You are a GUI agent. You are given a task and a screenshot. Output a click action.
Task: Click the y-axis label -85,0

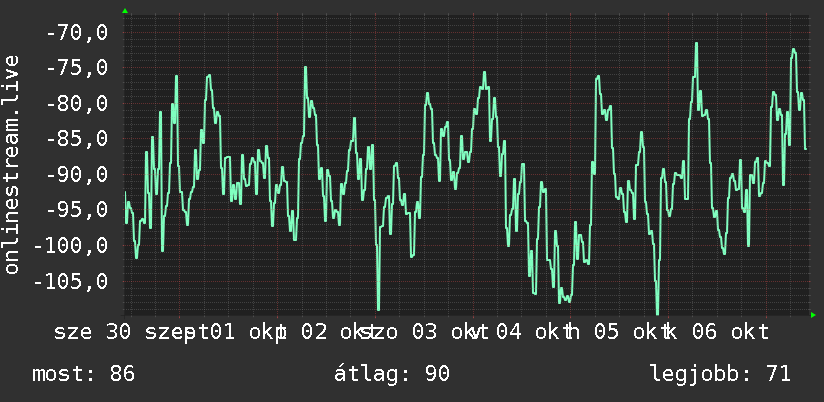coord(77,139)
